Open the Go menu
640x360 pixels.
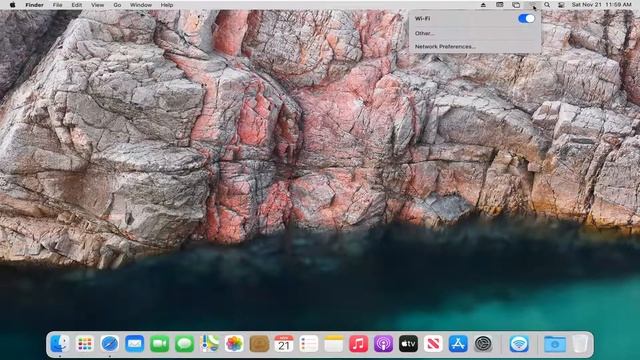pos(117,5)
